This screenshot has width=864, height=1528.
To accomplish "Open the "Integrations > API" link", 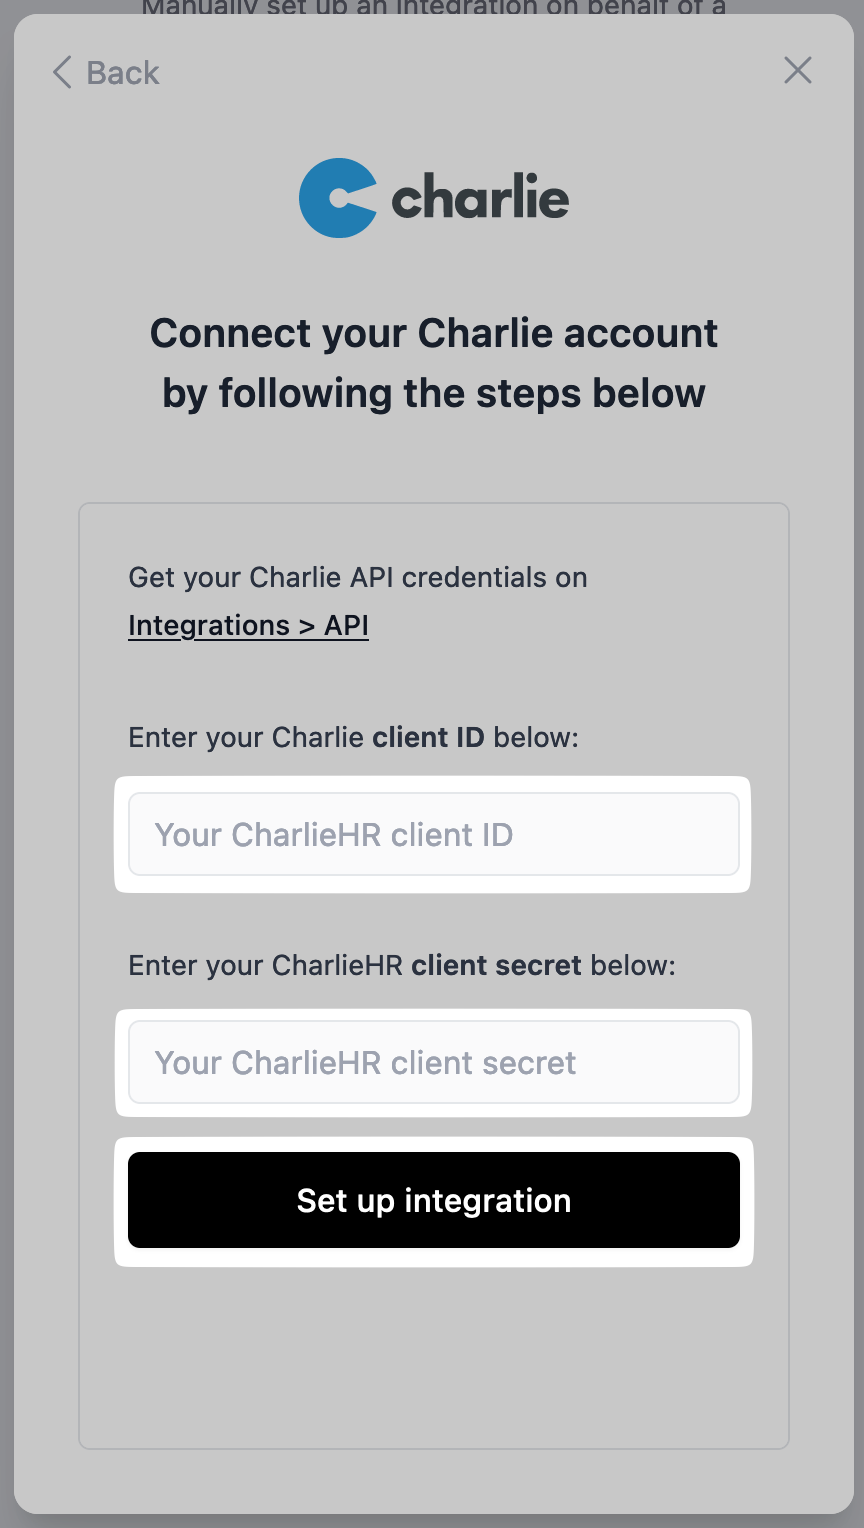I will [249, 626].
